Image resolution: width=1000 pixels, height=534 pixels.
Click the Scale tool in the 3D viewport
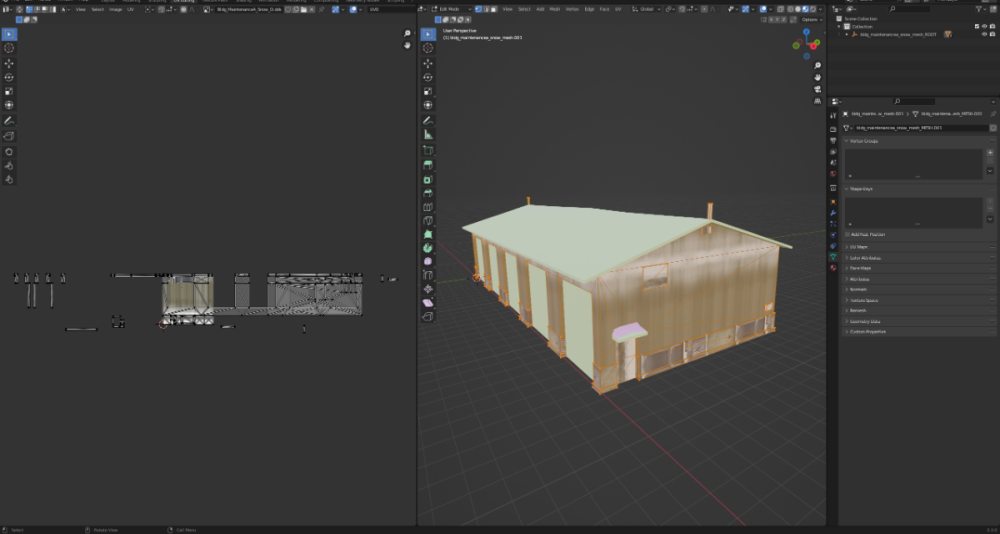coord(429,91)
